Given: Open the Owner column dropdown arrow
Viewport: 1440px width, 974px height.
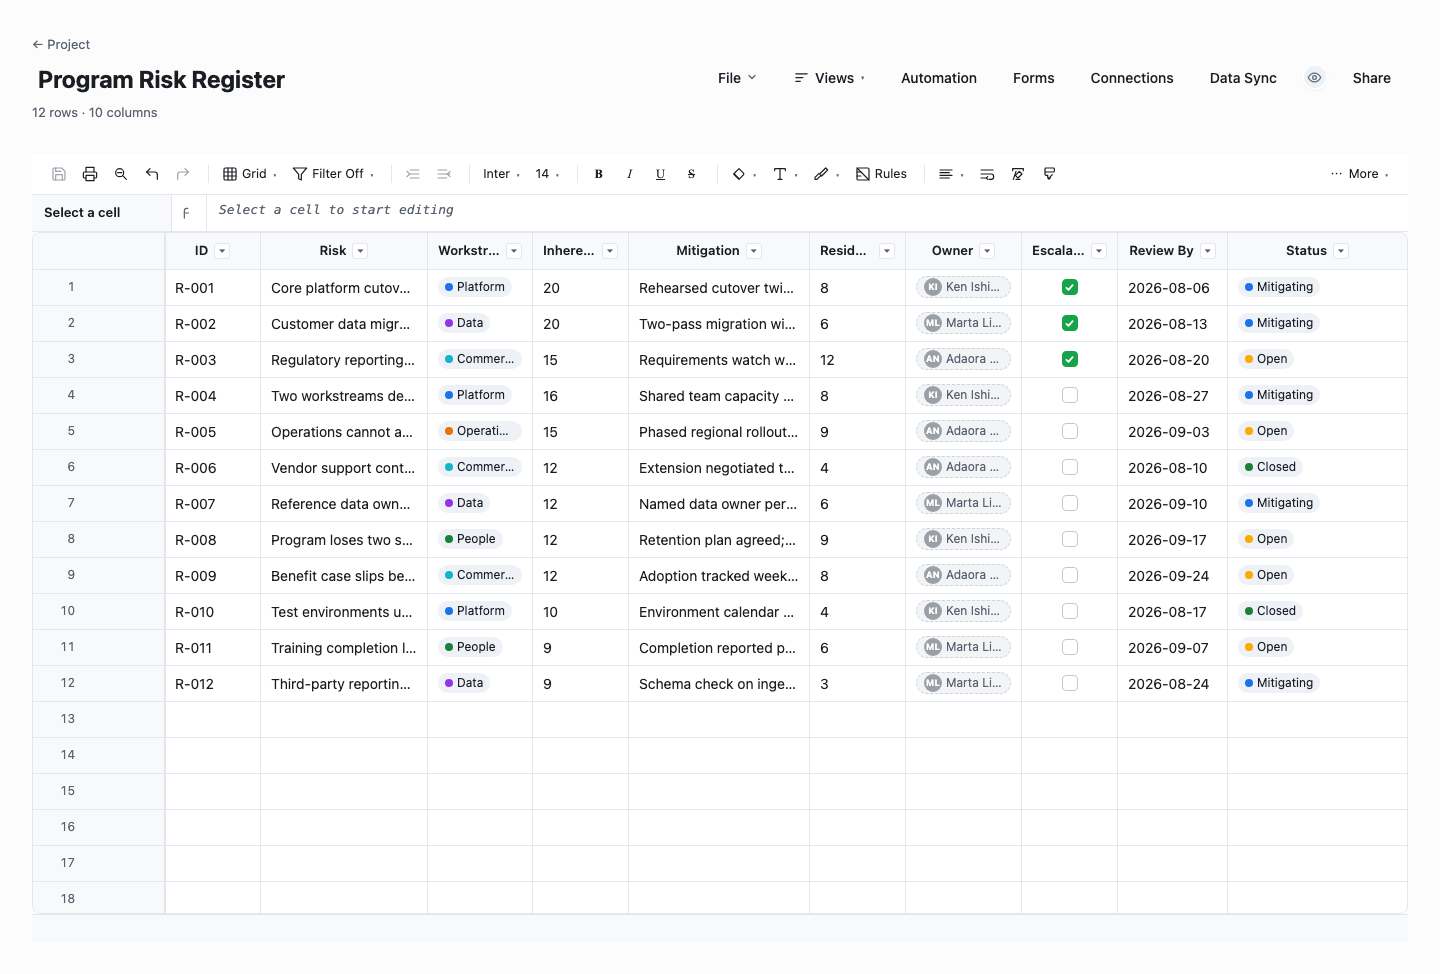Looking at the screenshot, I should 988,251.
